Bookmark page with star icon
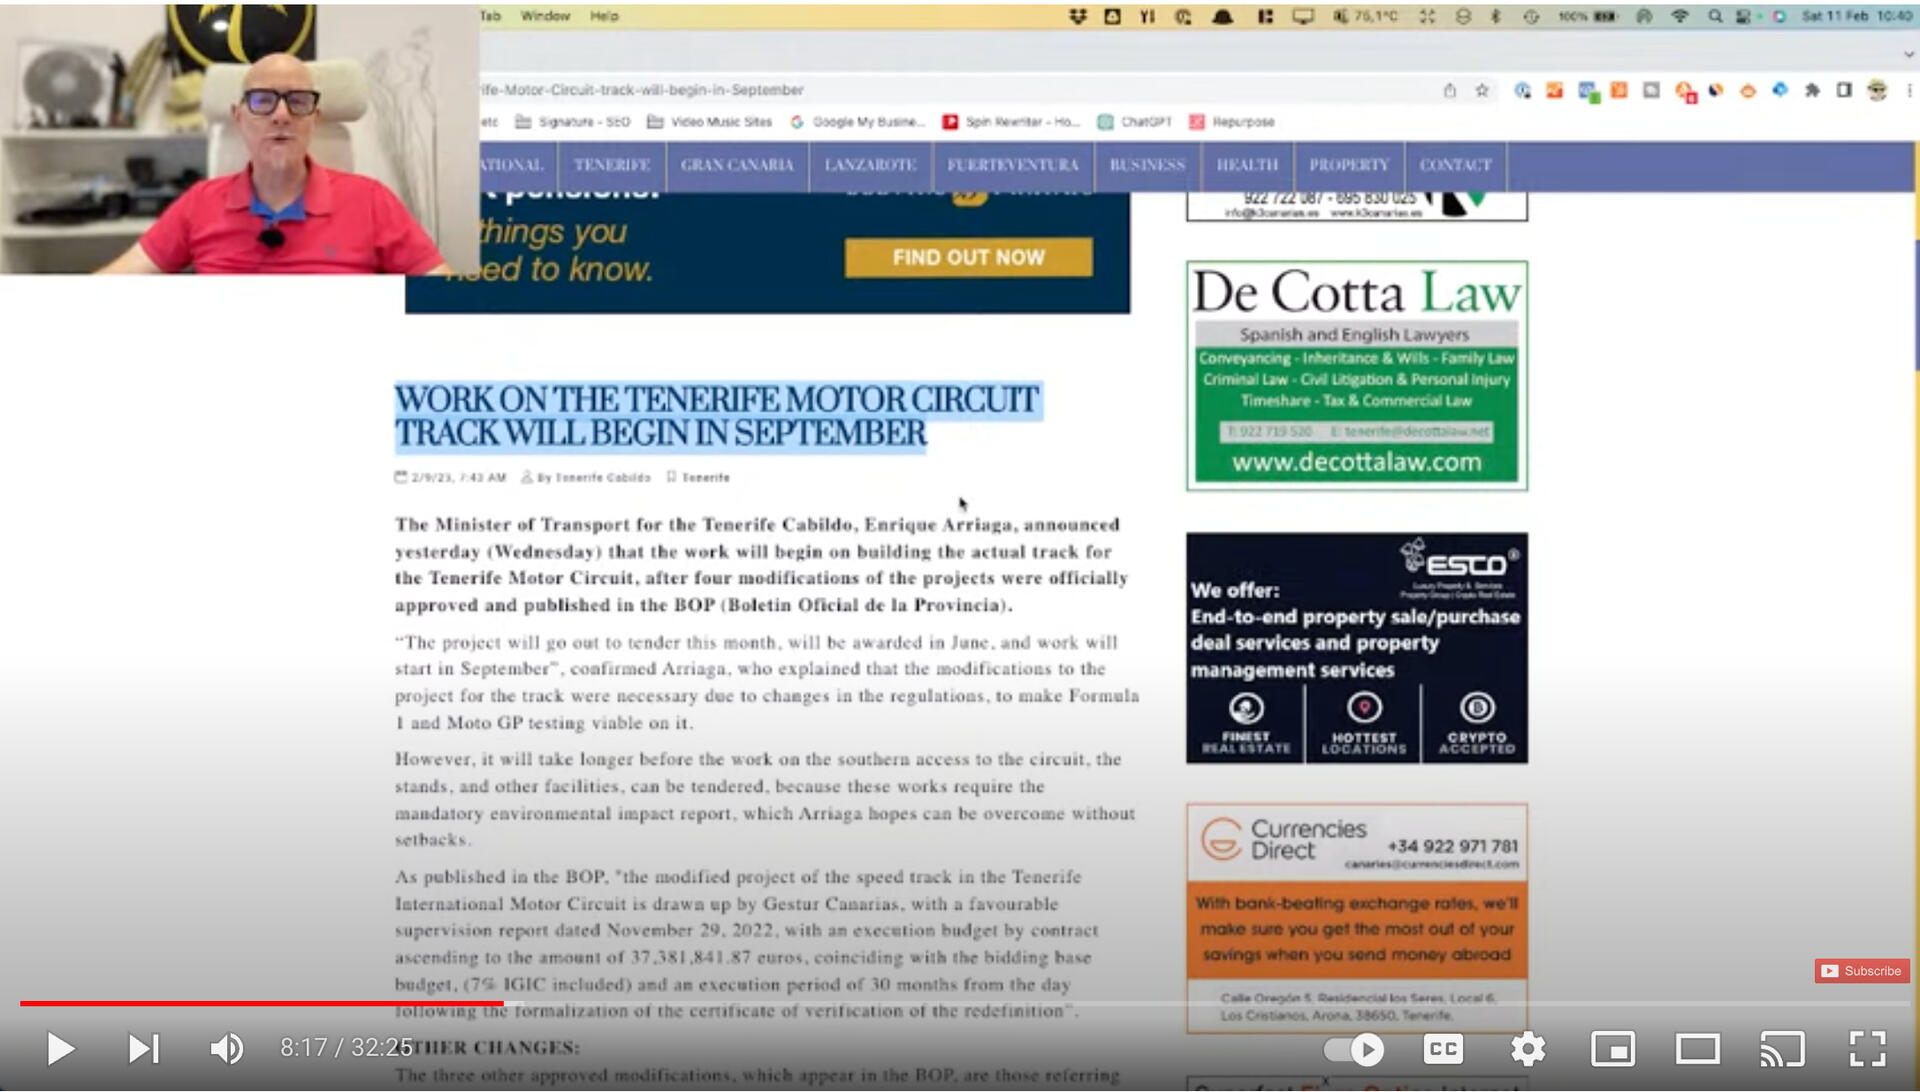Image resolution: width=1920 pixels, height=1092 pixels. click(1482, 91)
